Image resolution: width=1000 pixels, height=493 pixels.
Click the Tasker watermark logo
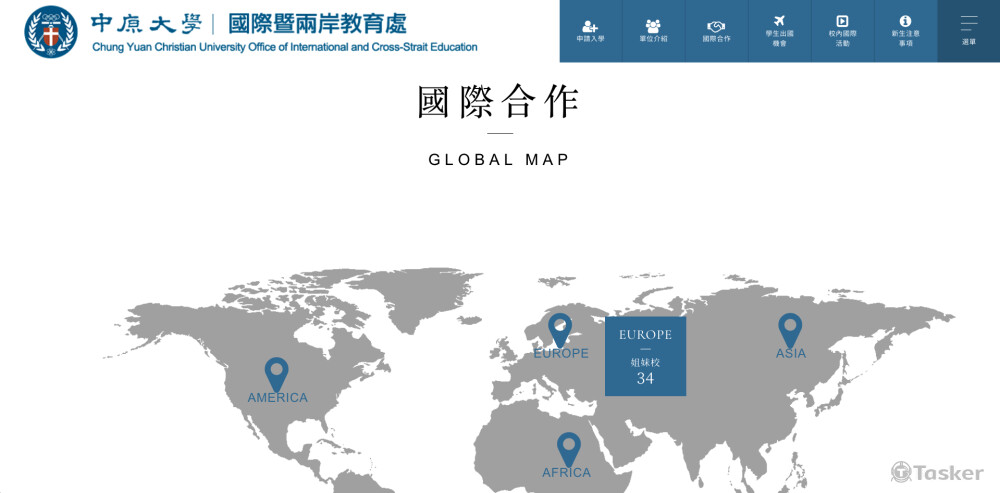pos(937,472)
